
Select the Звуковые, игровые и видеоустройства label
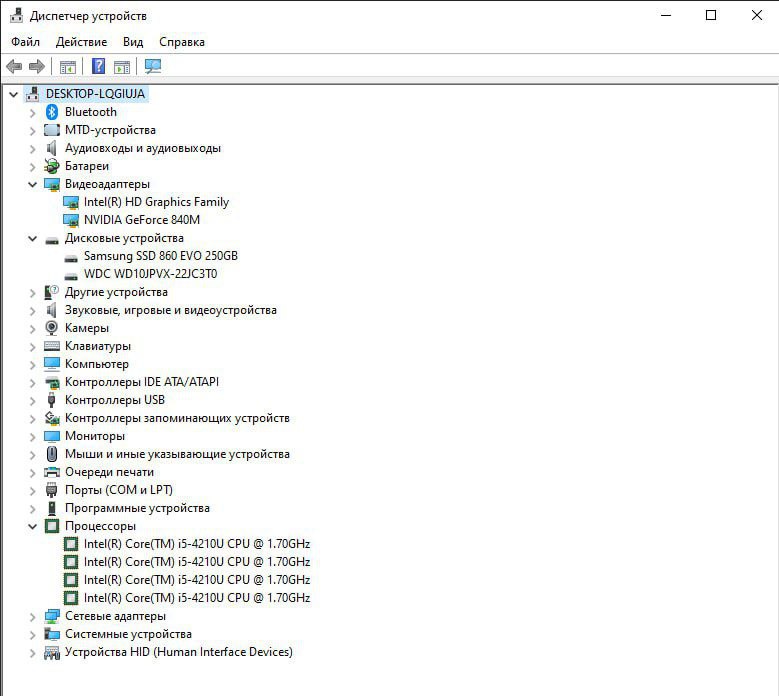[x=171, y=310]
